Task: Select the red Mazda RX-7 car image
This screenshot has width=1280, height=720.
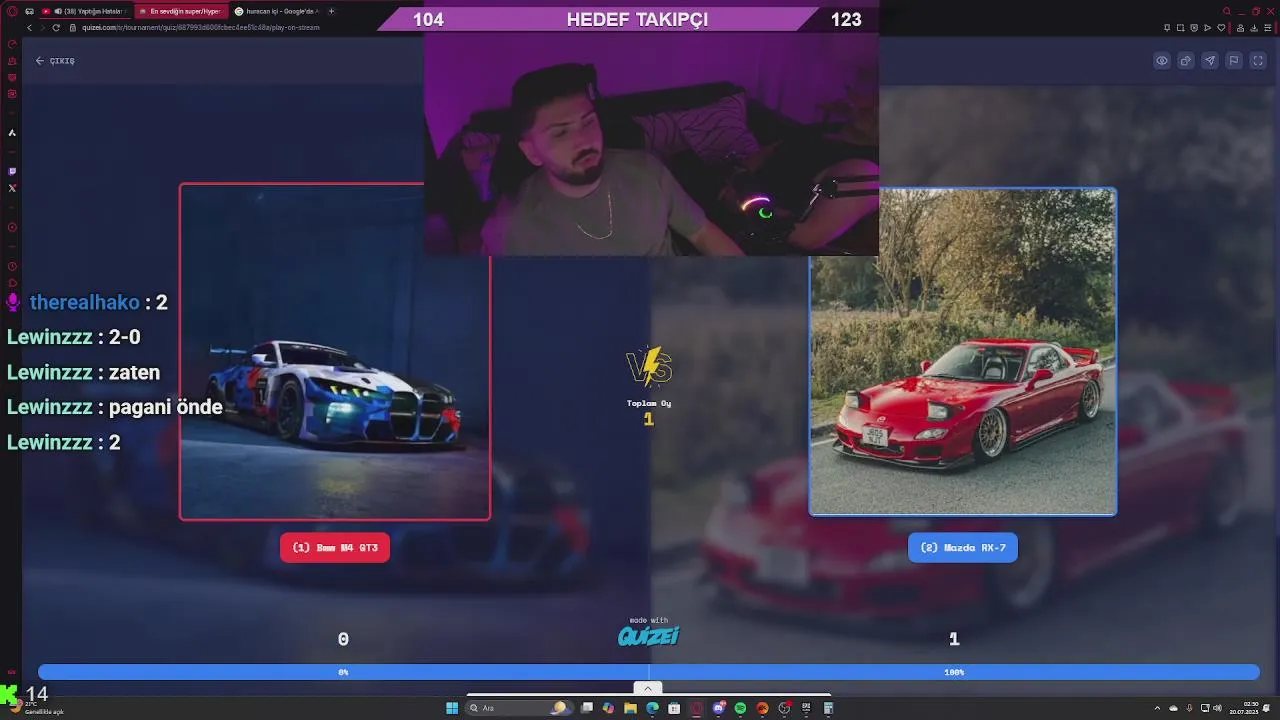Action: click(x=963, y=351)
